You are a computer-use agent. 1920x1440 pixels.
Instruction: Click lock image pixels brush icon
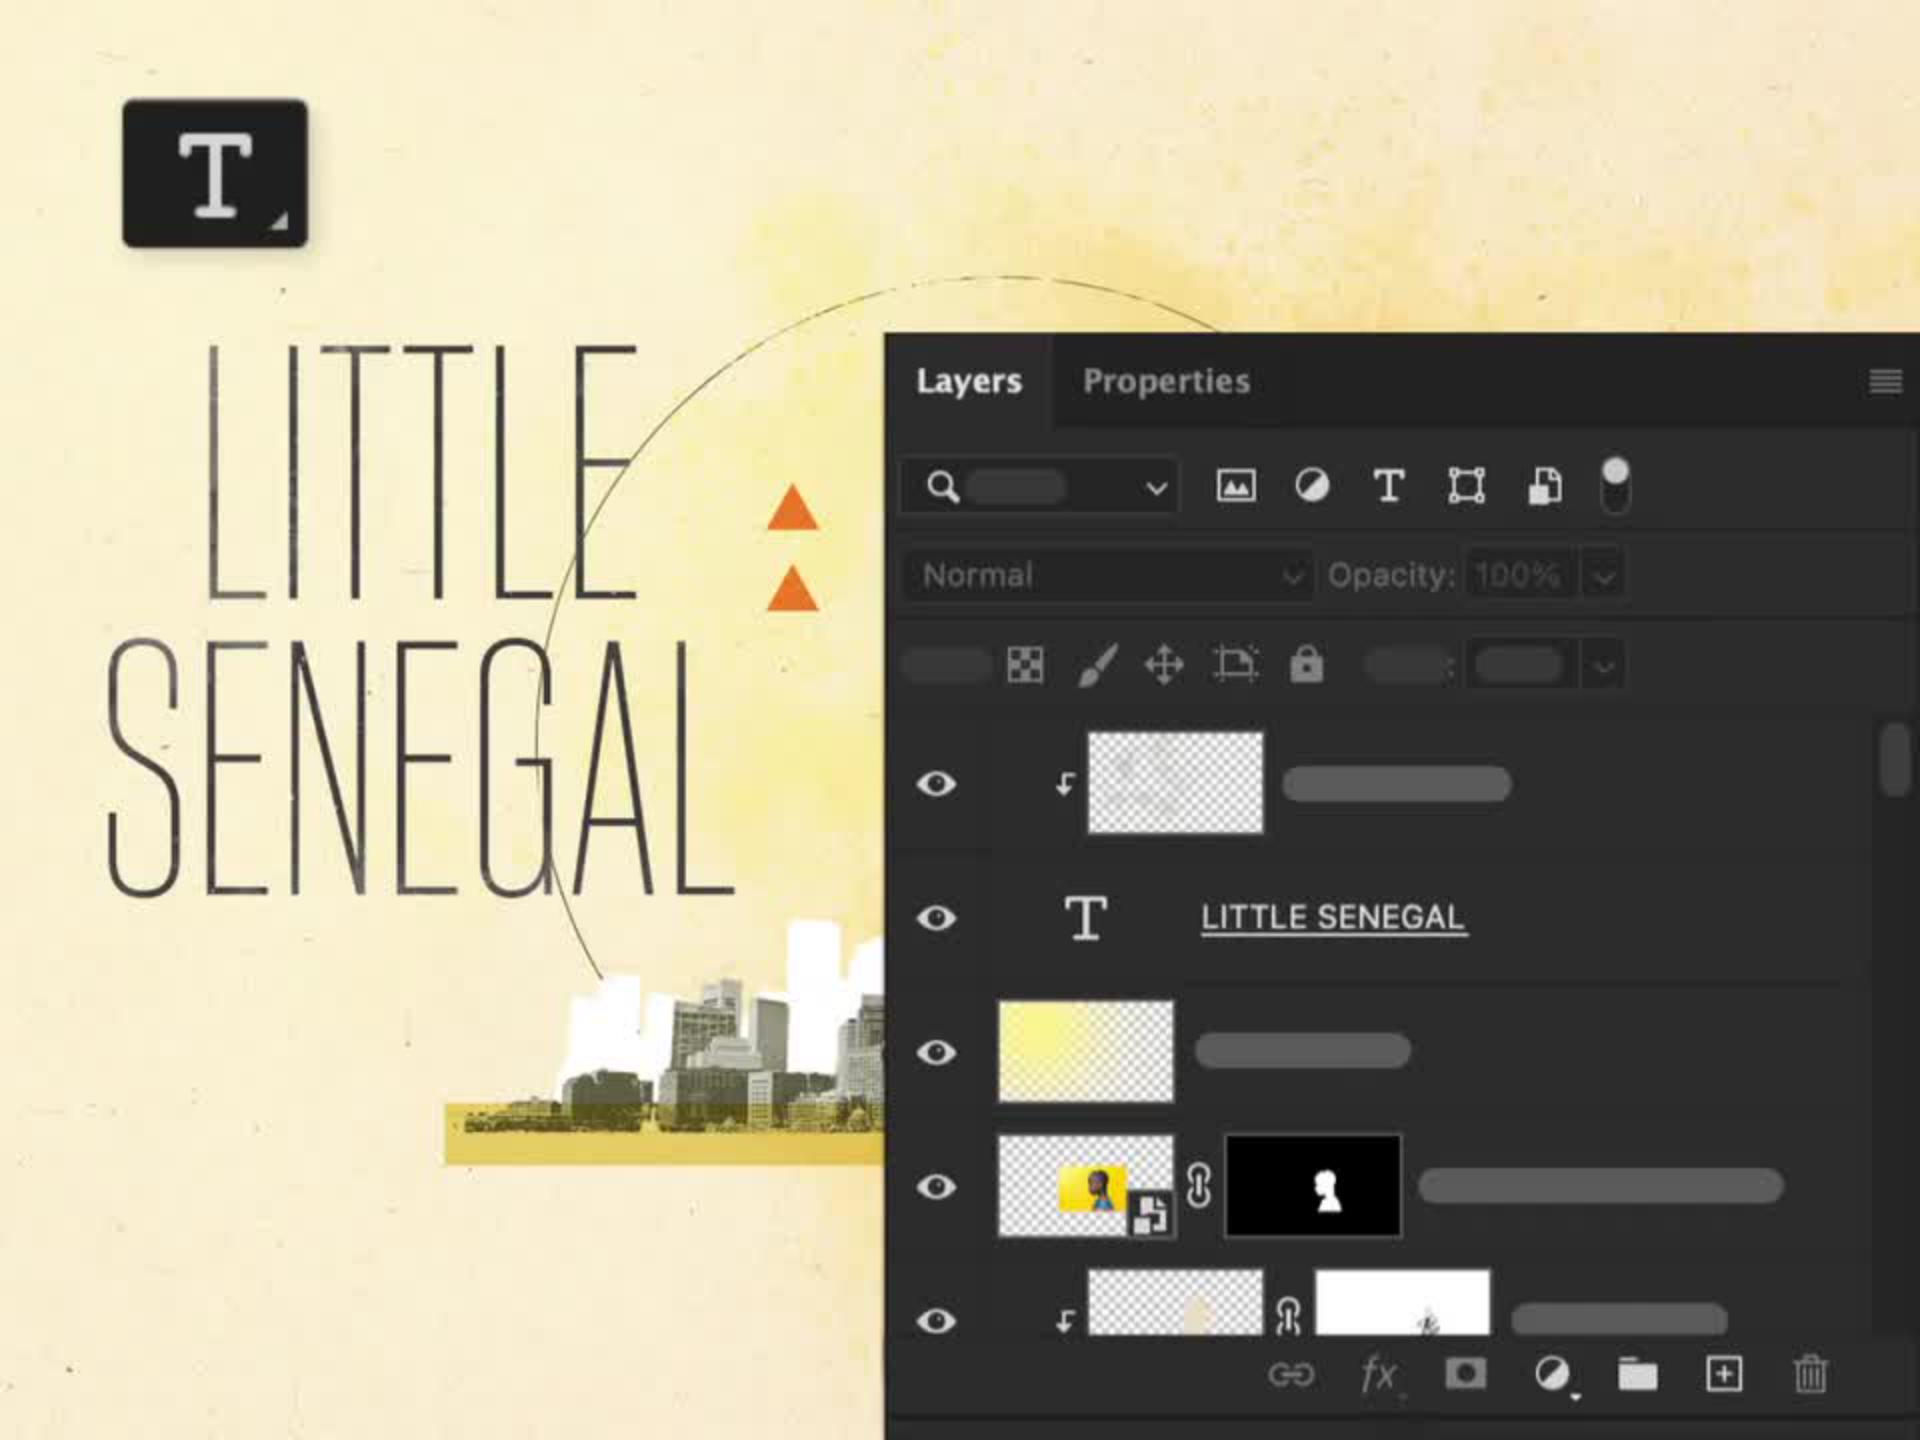pos(1097,665)
